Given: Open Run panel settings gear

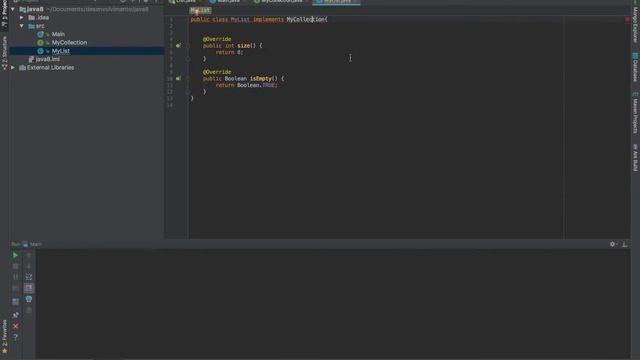Looking at the screenshot, I should [x=613, y=244].
